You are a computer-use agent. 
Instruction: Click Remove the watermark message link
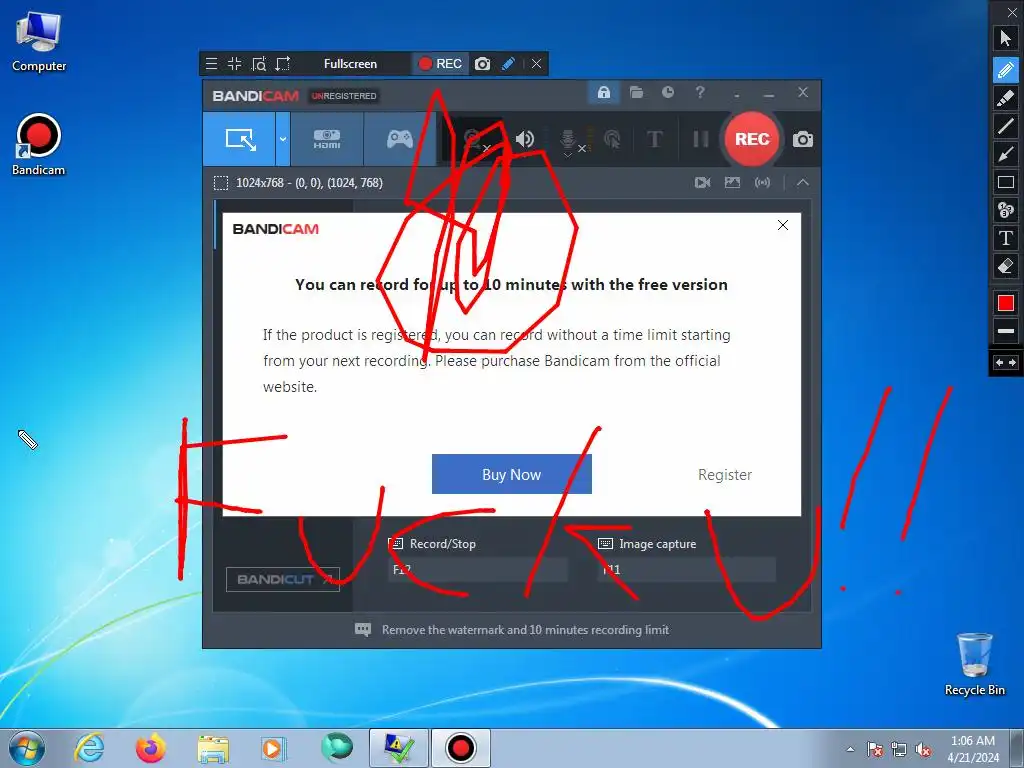(525, 630)
